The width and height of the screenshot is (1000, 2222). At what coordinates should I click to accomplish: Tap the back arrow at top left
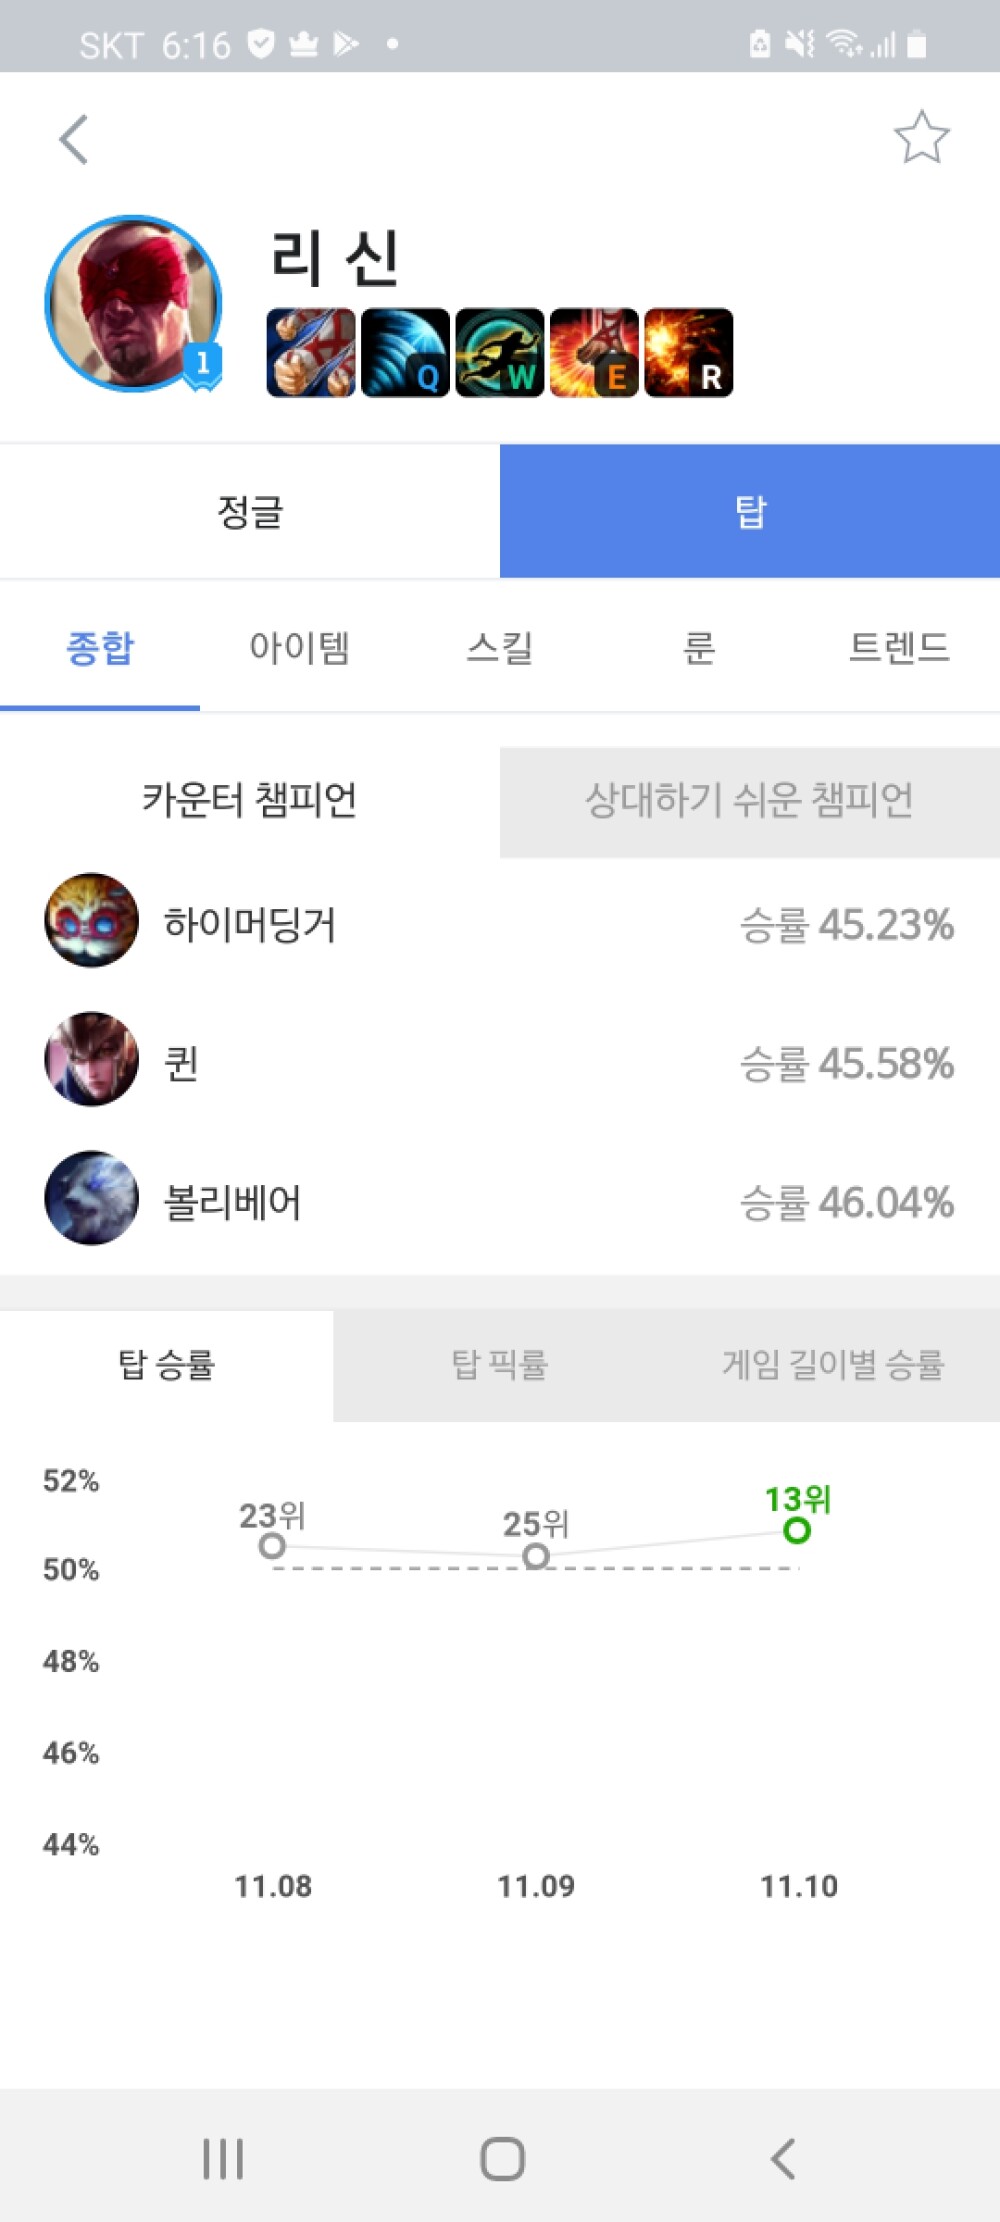coord(74,139)
